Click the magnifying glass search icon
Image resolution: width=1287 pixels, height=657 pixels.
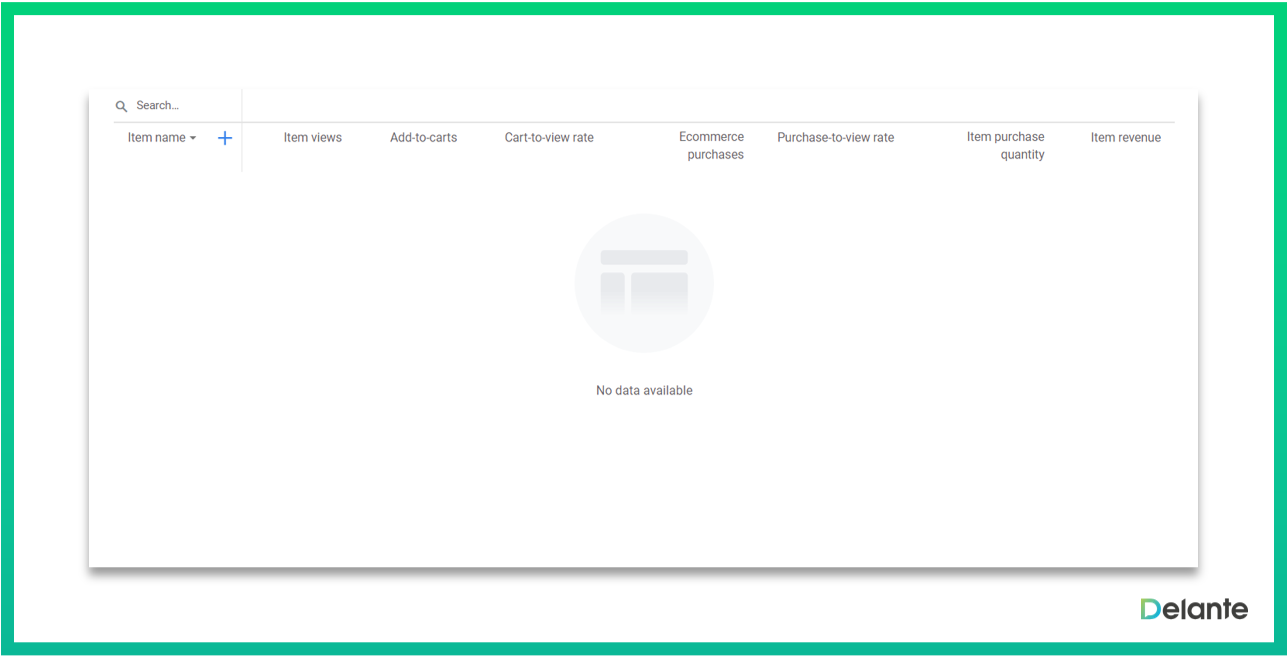(122, 106)
